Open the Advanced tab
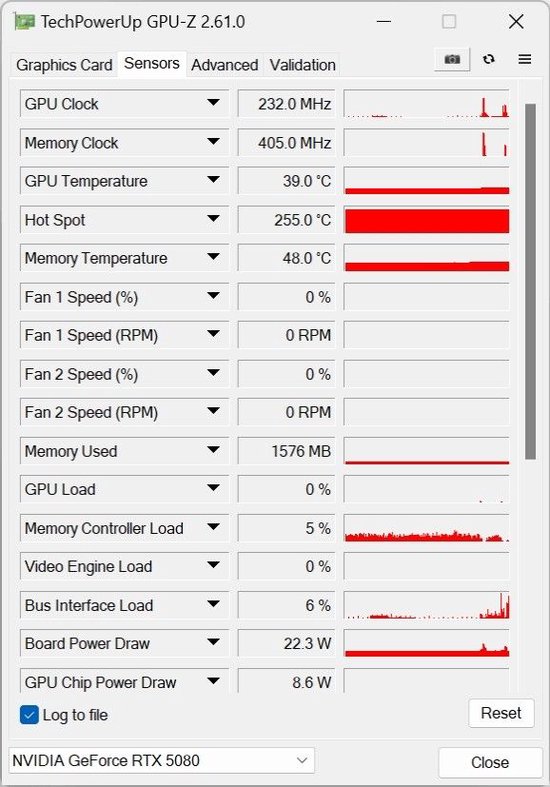The image size is (550, 787). pos(224,65)
